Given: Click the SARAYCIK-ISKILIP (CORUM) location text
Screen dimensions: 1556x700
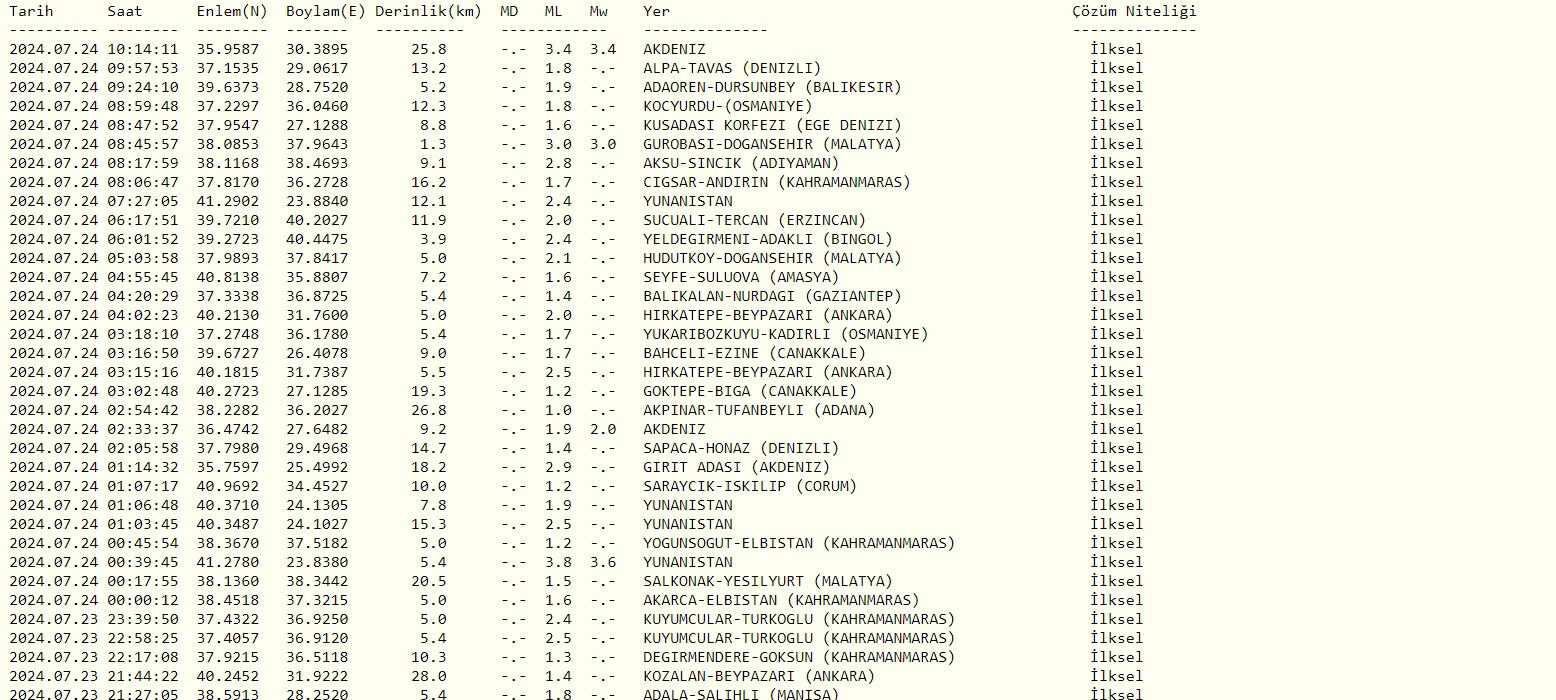Looking at the screenshot, I should point(750,486).
